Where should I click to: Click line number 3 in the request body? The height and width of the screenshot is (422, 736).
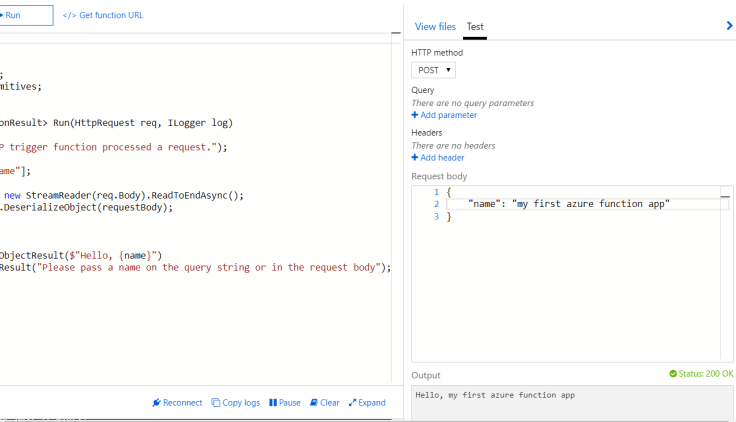(x=437, y=216)
